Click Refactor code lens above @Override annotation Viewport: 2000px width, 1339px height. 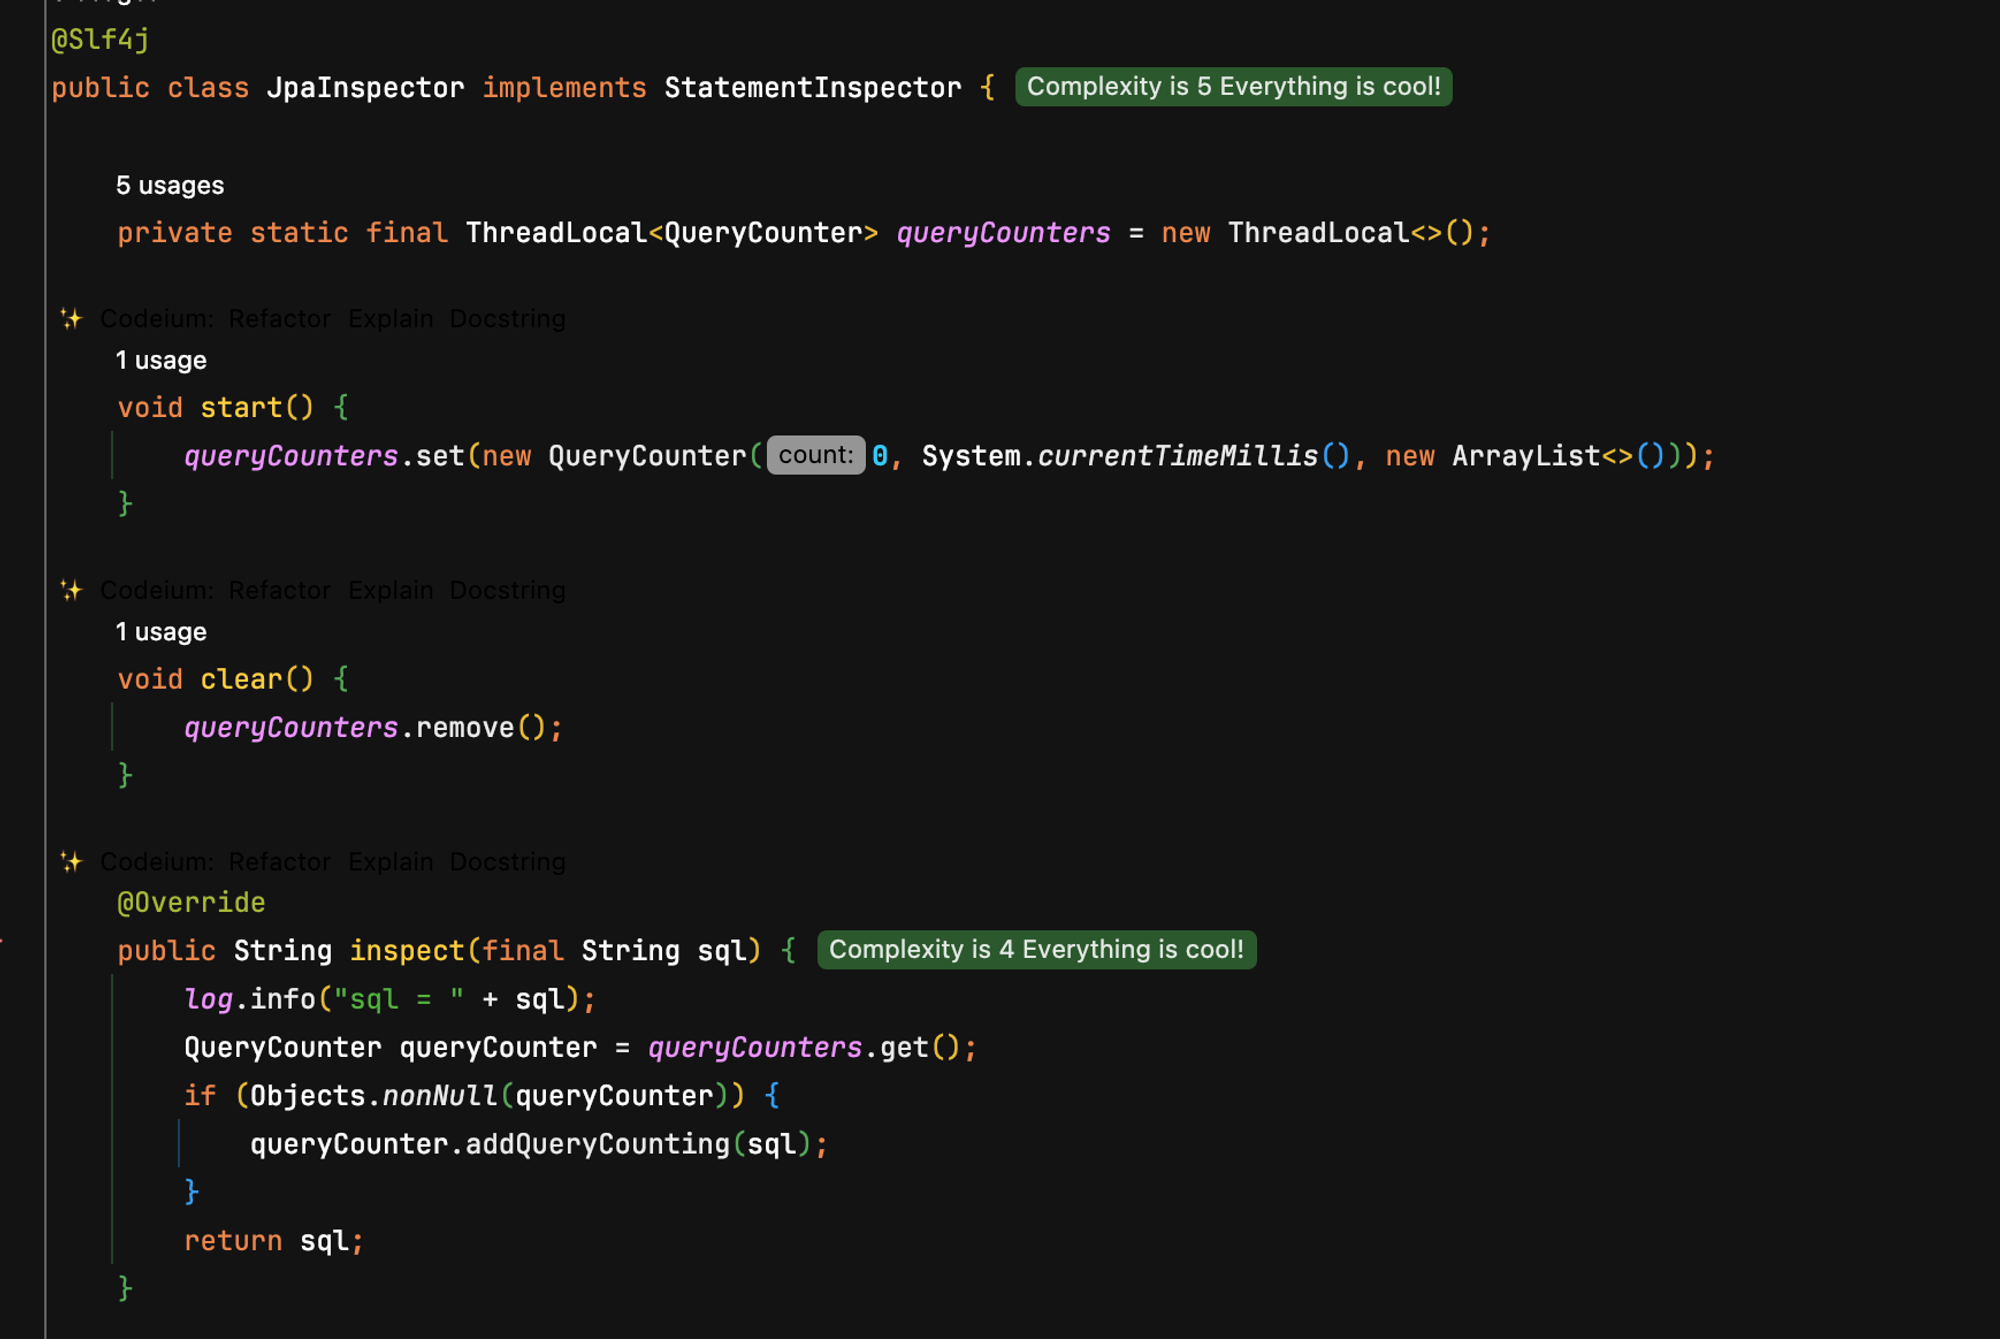(x=279, y=862)
